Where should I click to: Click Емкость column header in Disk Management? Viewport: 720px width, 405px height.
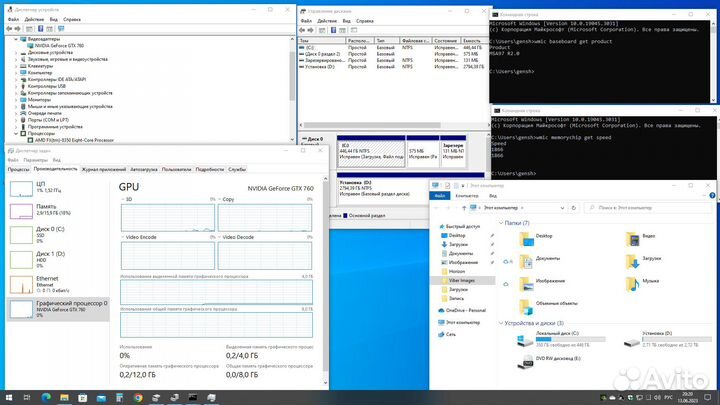click(472, 40)
